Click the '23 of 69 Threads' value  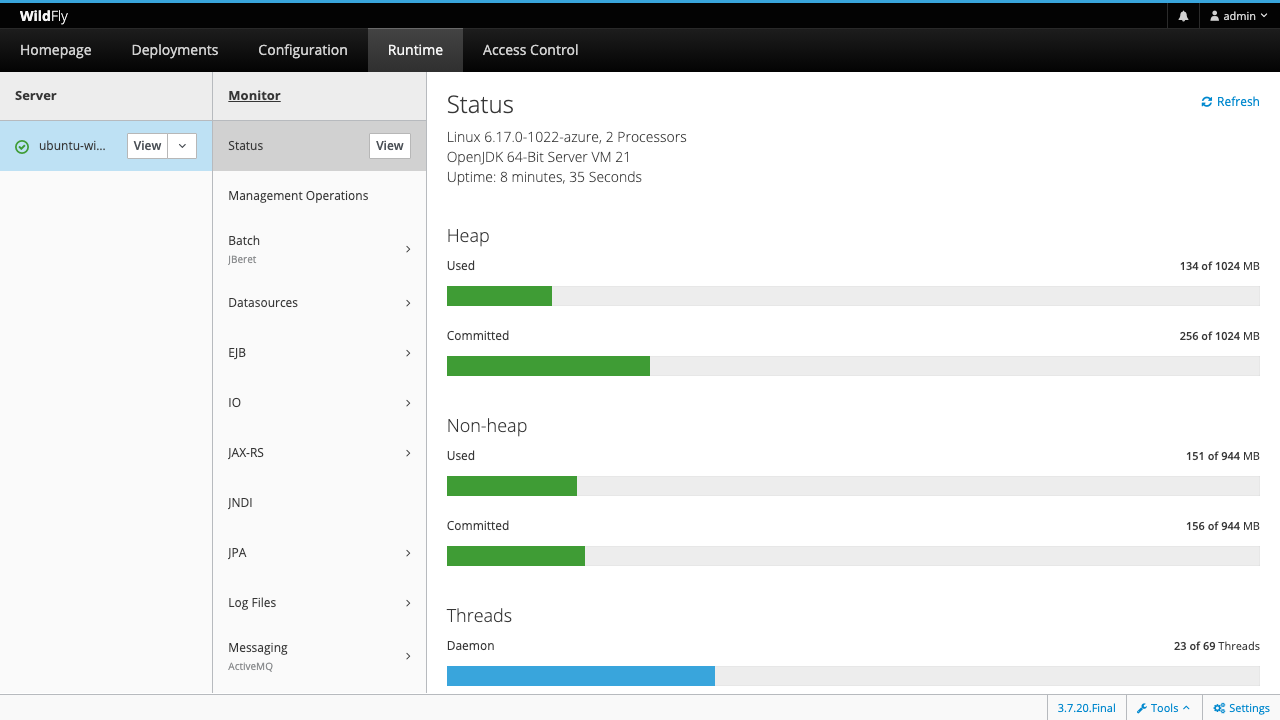pyautogui.click(x=1217, y=646)
